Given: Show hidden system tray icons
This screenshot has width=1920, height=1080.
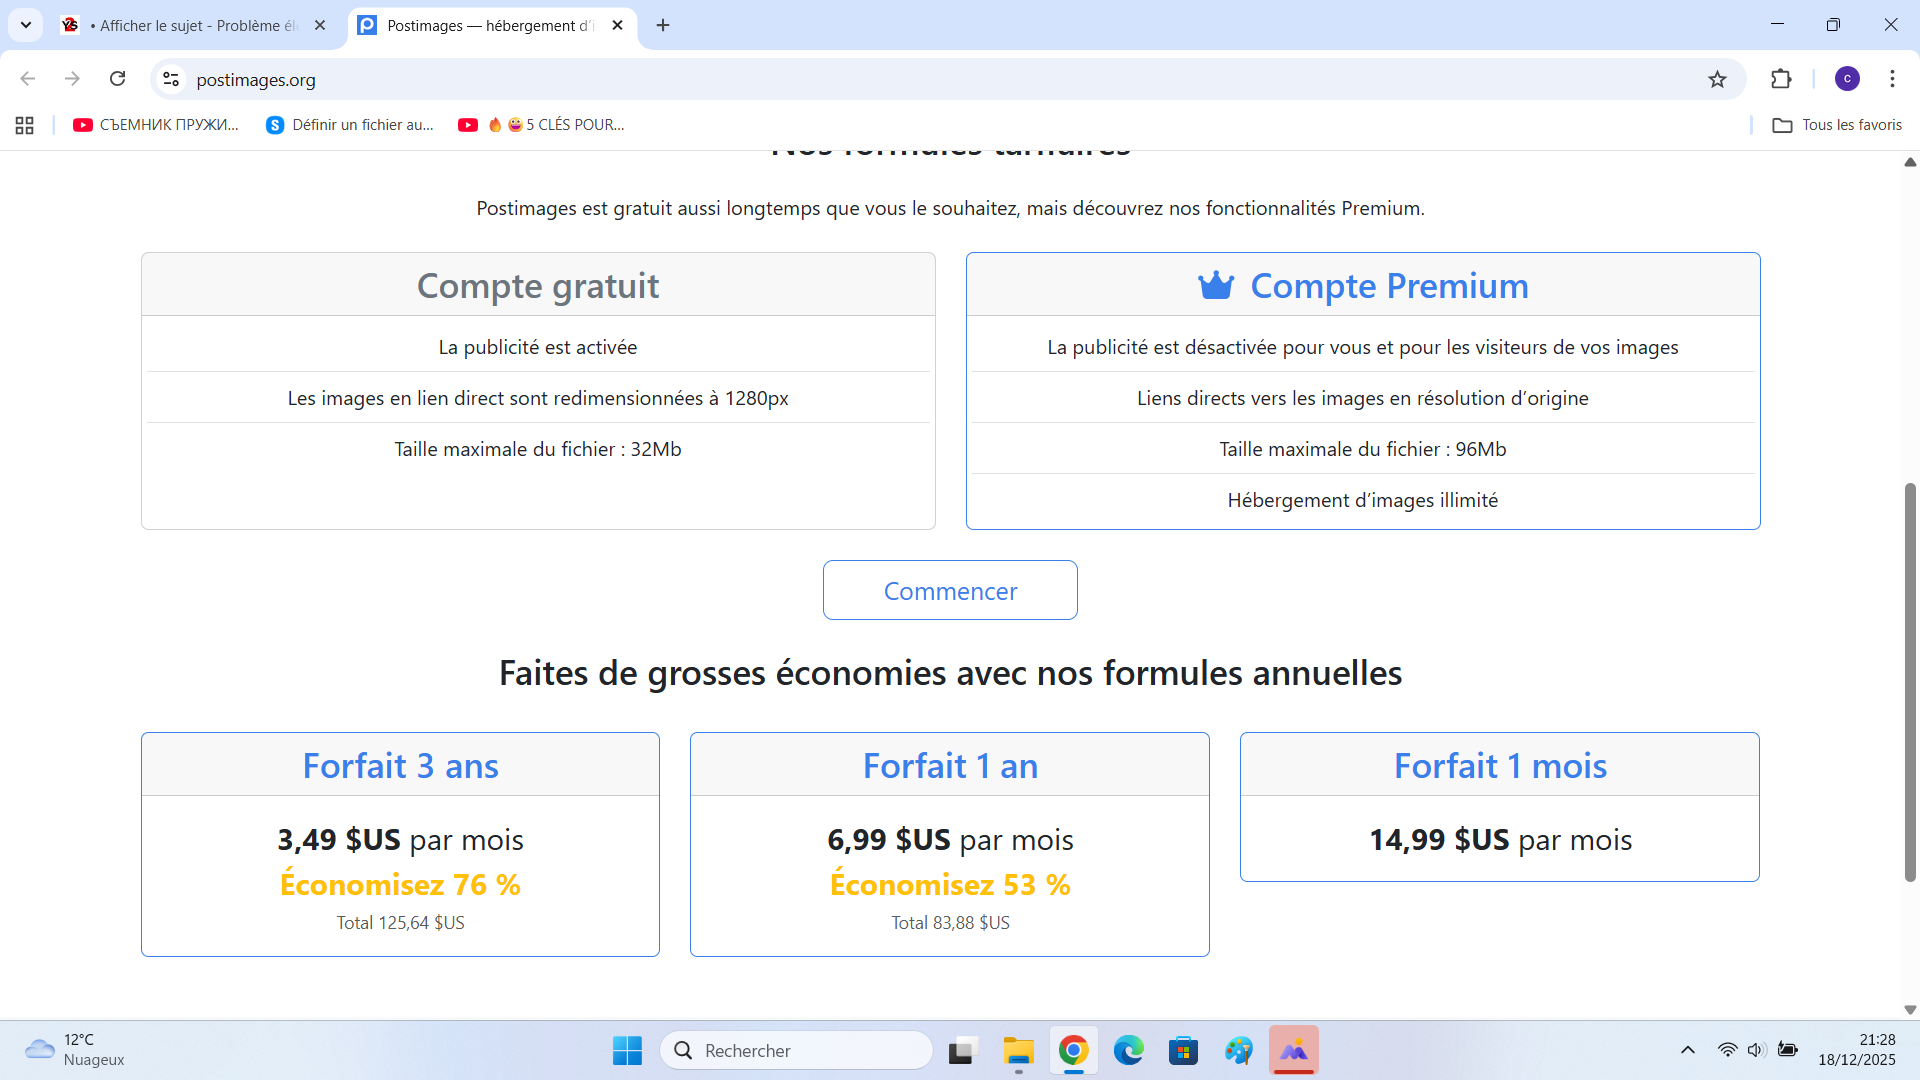Looking at the screenshot, I should 1687,1050.
